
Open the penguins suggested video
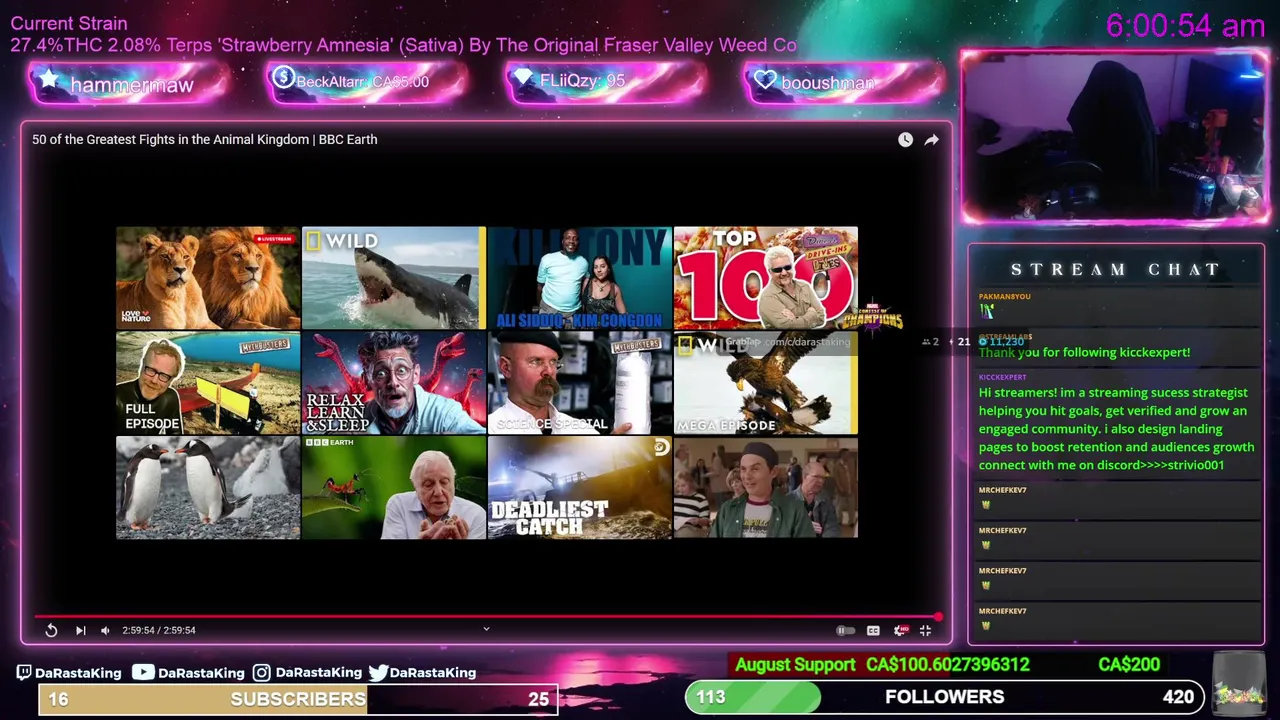208,488
